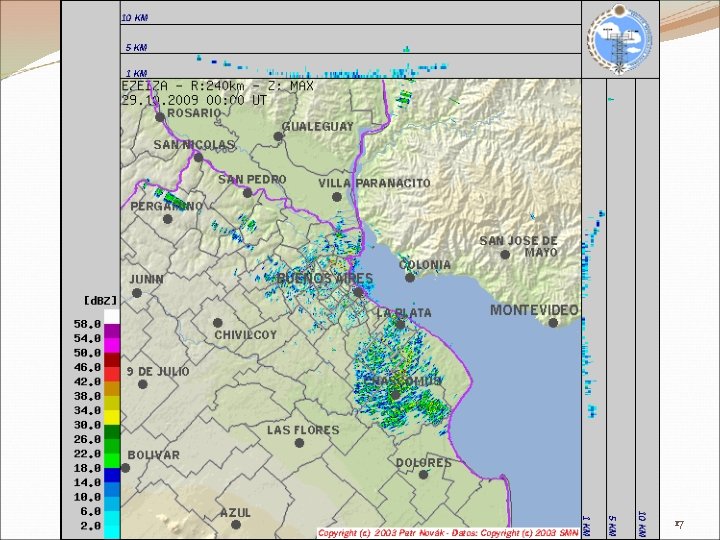This screenshot has height=540, width=720.
Task: Click the Las Flores city marker
Action: point(299,443)
